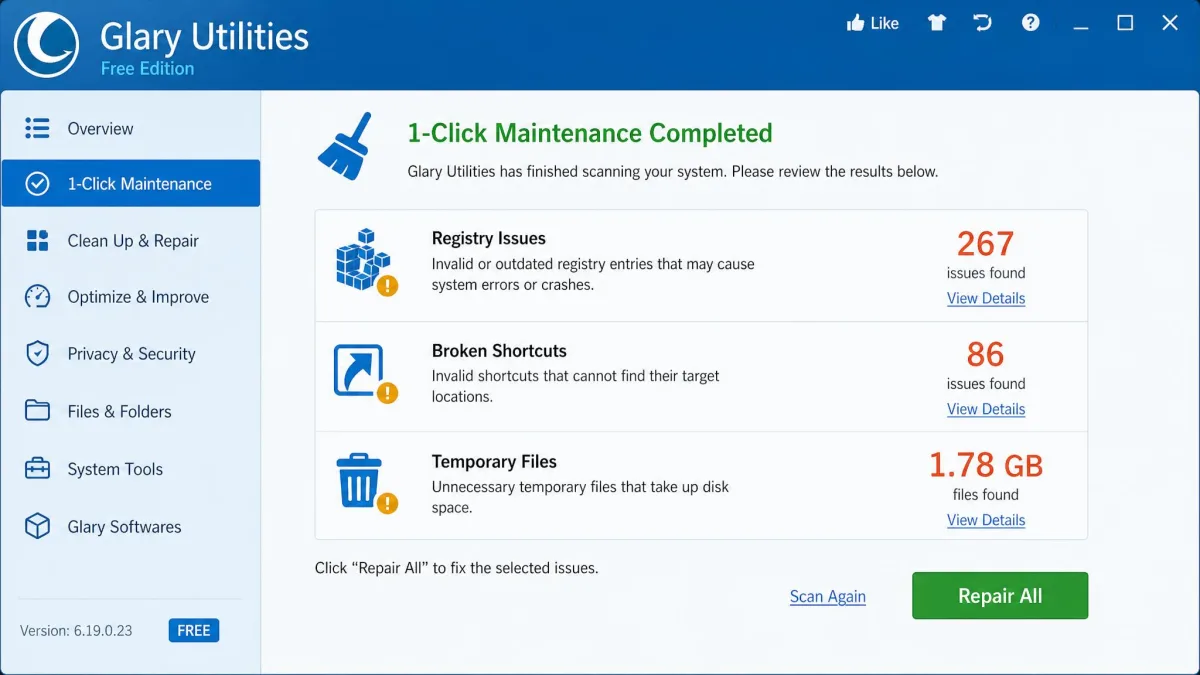Image resolution: width=1200 pixels, height=675 pixels.
Task: Click the Scan Again link
Action: 828,596
